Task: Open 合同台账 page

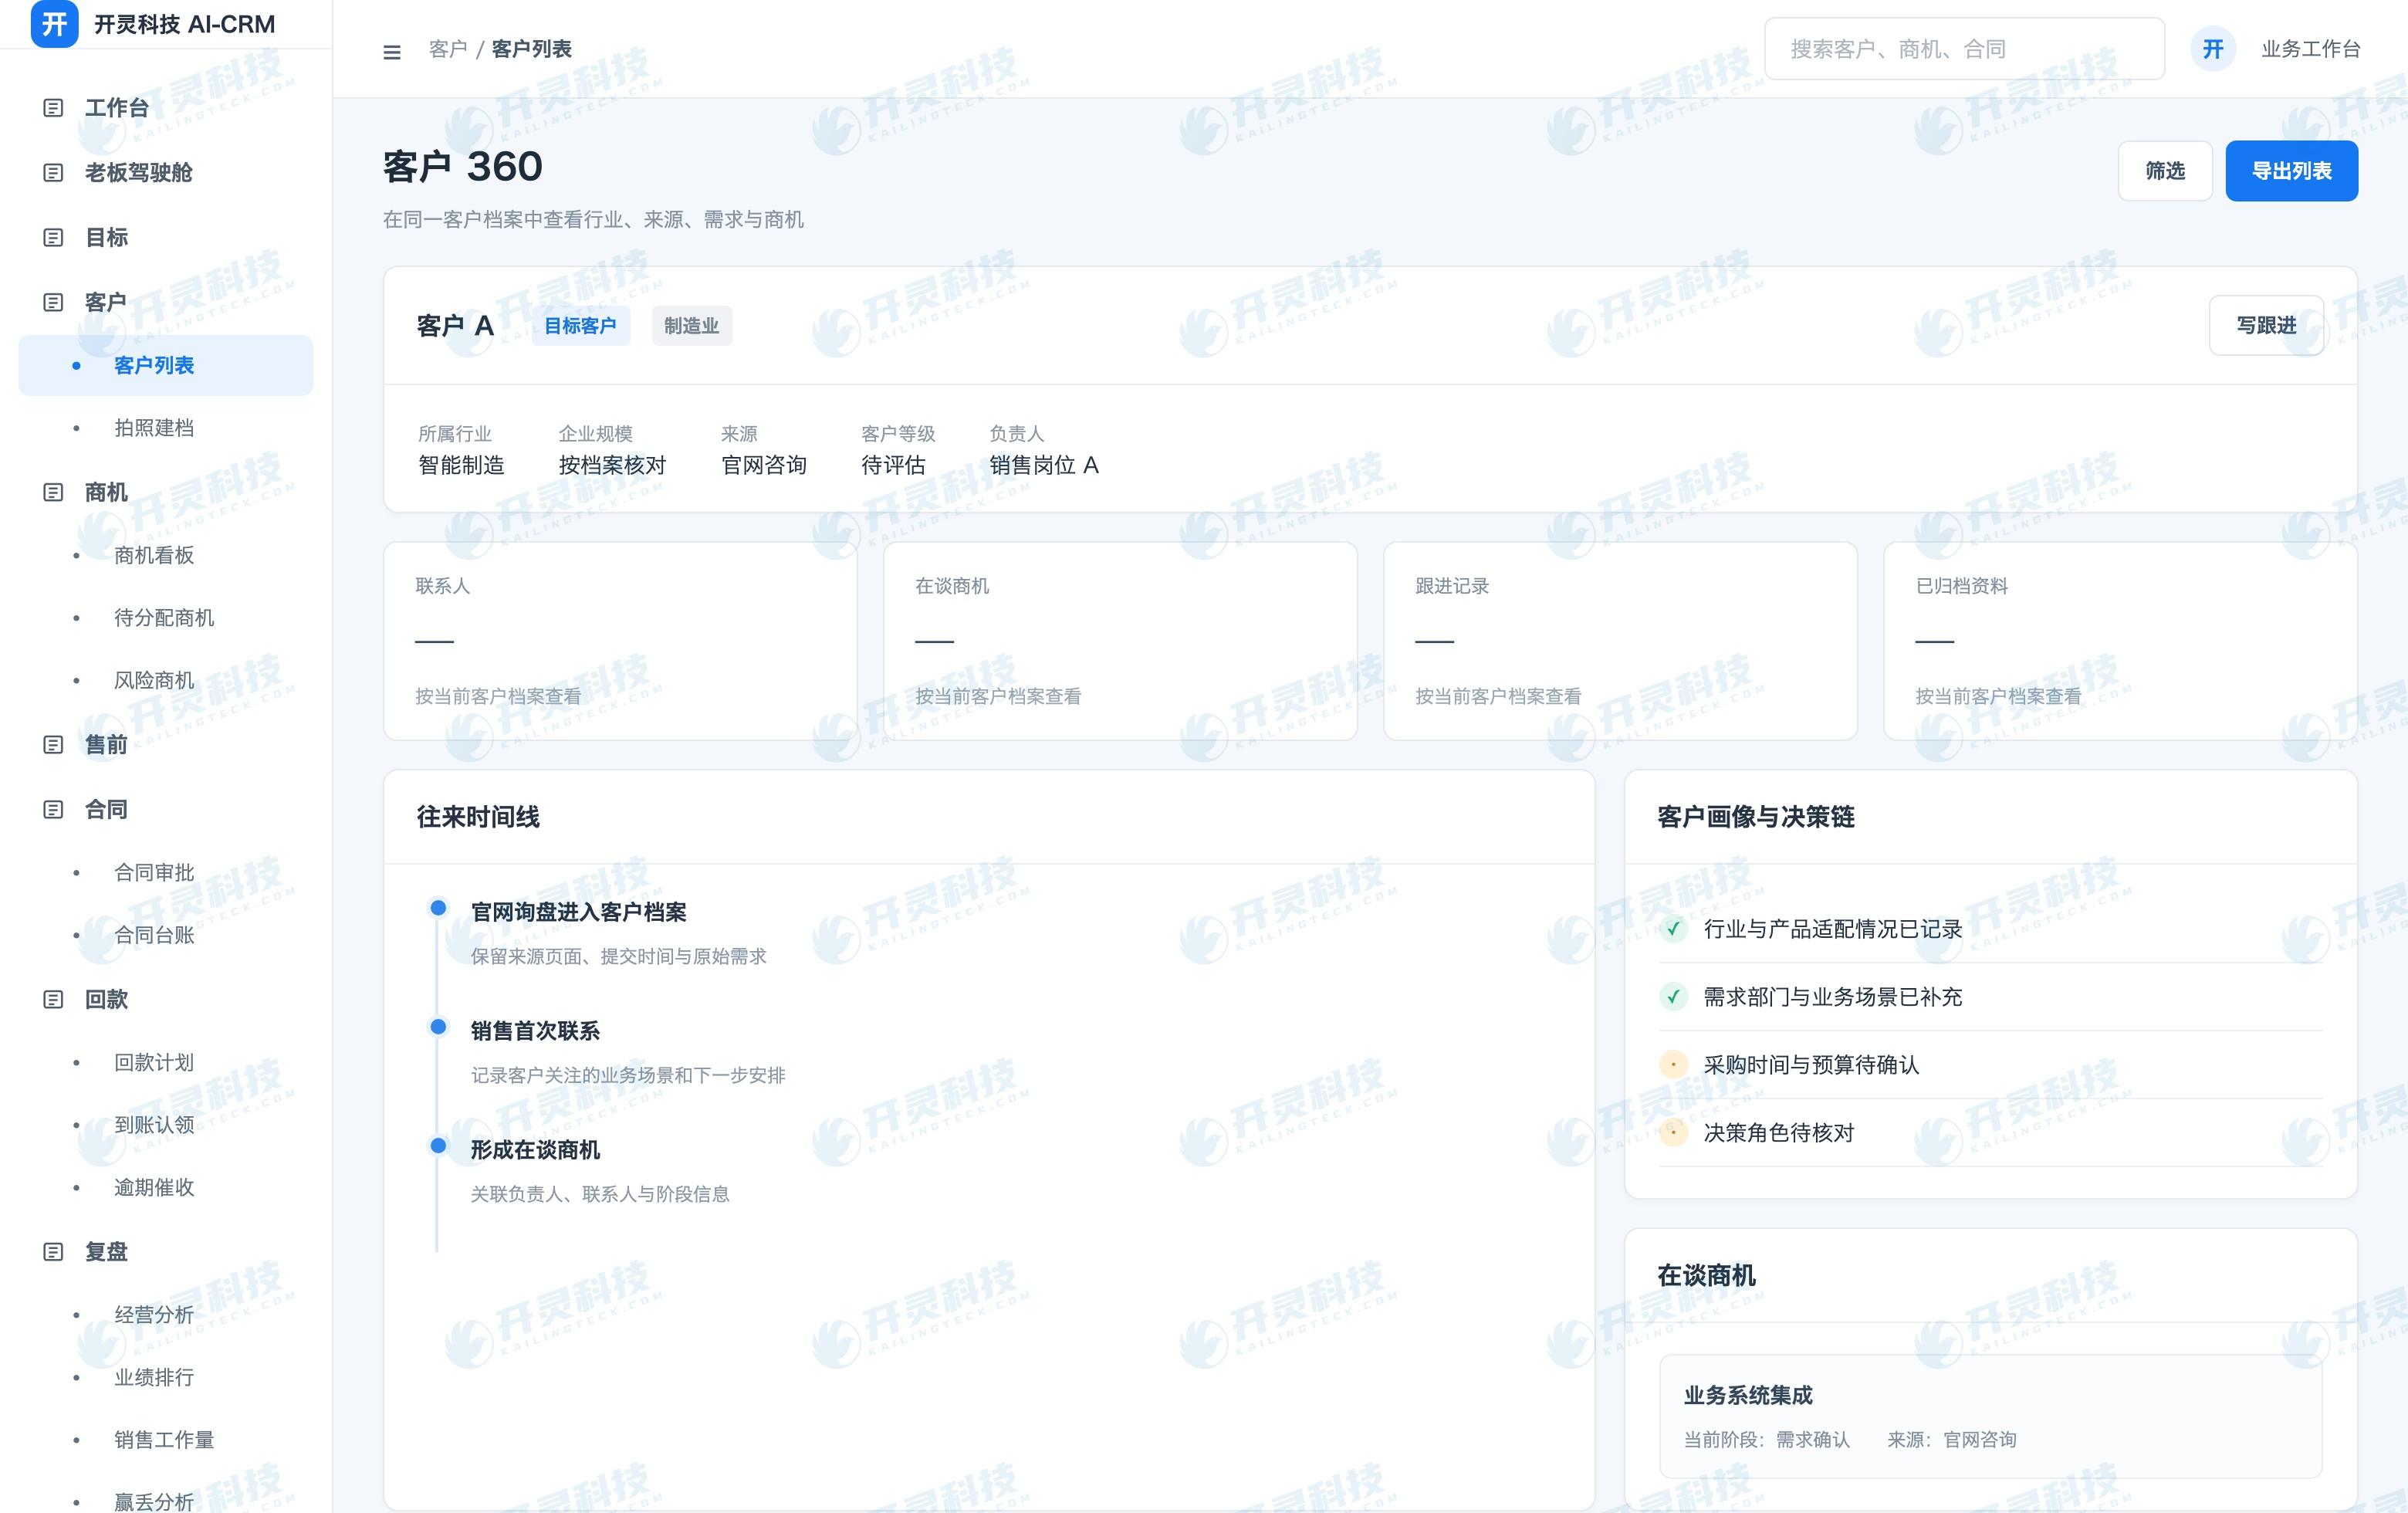Action: 166,935
